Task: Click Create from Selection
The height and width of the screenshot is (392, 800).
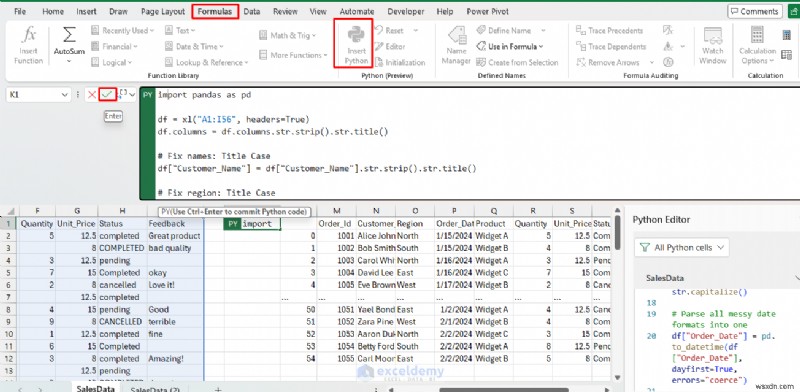Action: pyautogui.click(x=517, y=62)
